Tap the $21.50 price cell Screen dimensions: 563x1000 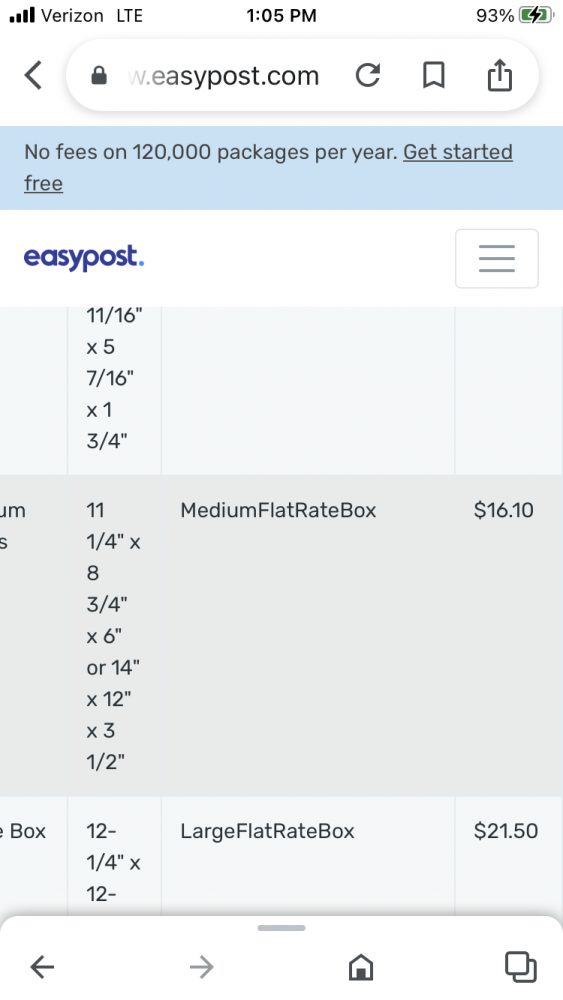tap(506, 831)
